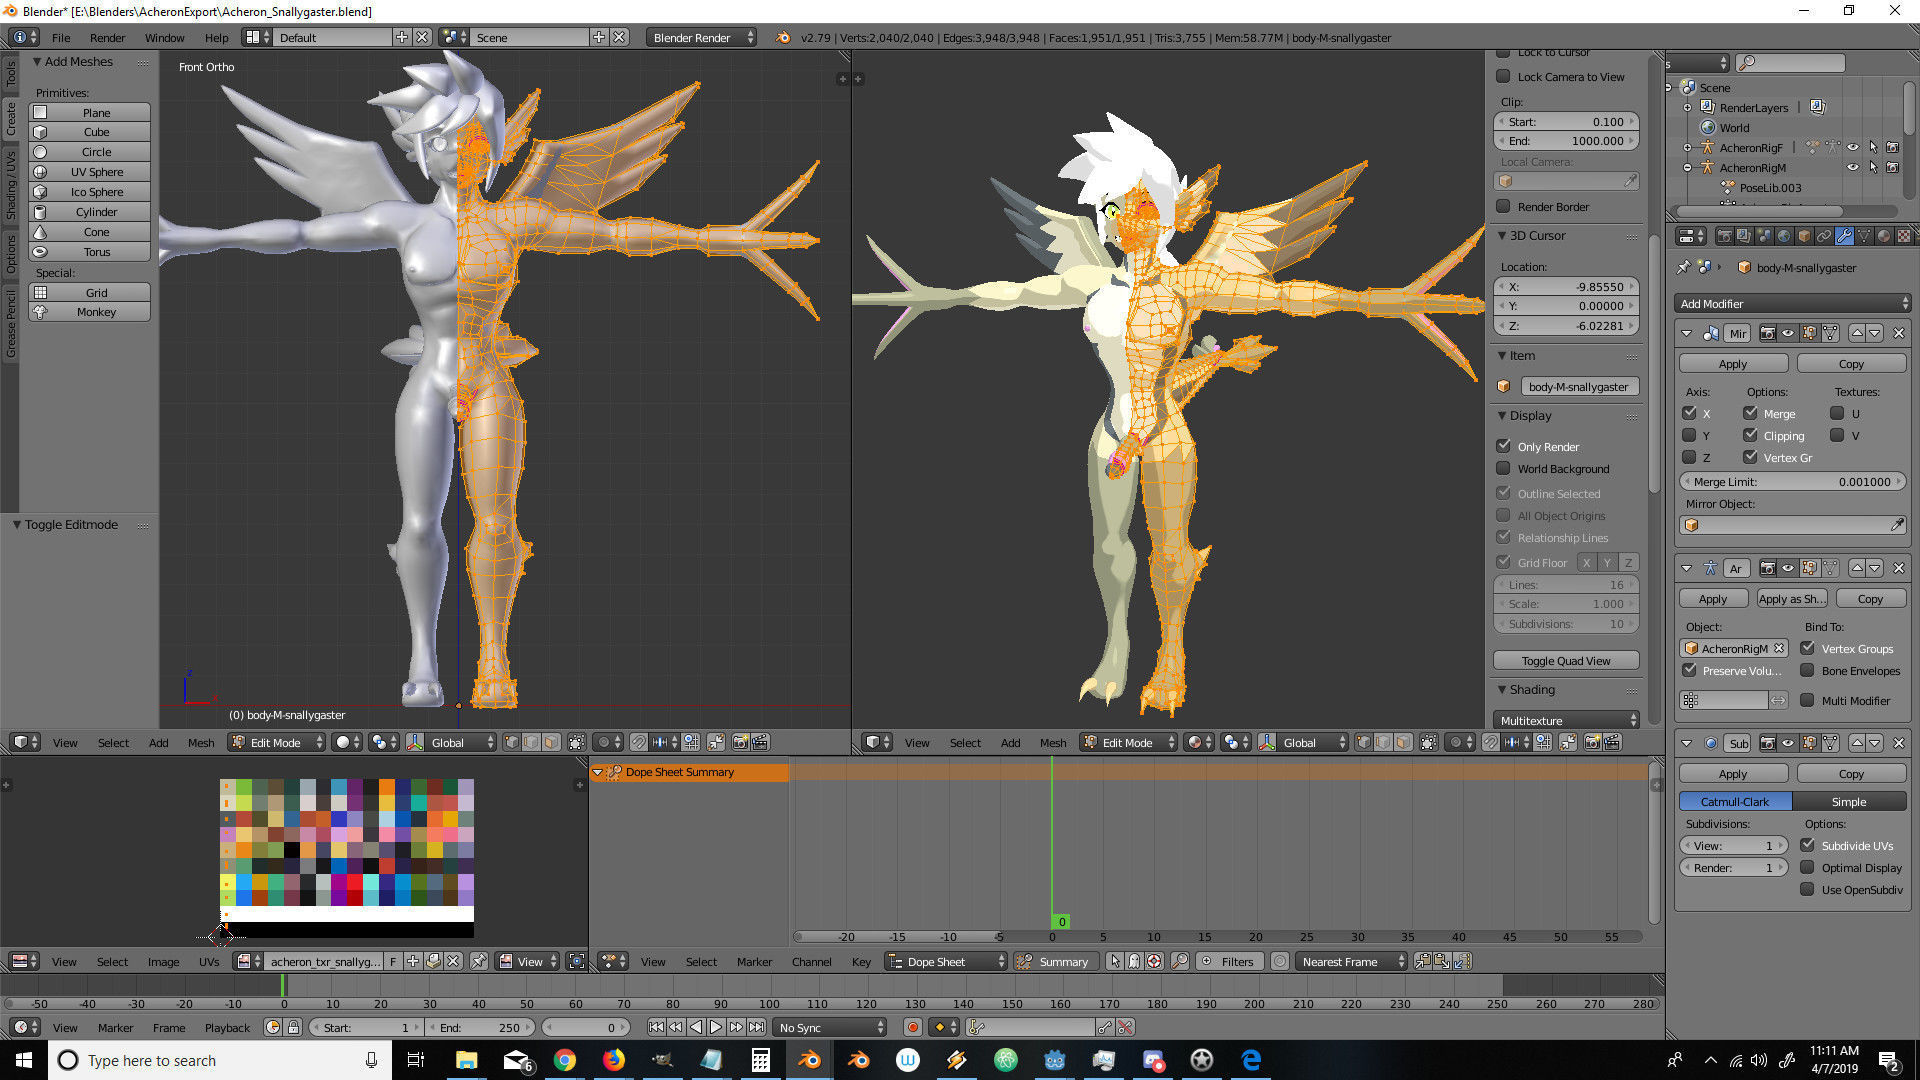Image resolution: width=1920 pixels, height=1080 pixels.
Task: Enable World Background checkbox
Action: pyautogui.click(x=1503, y=468)
